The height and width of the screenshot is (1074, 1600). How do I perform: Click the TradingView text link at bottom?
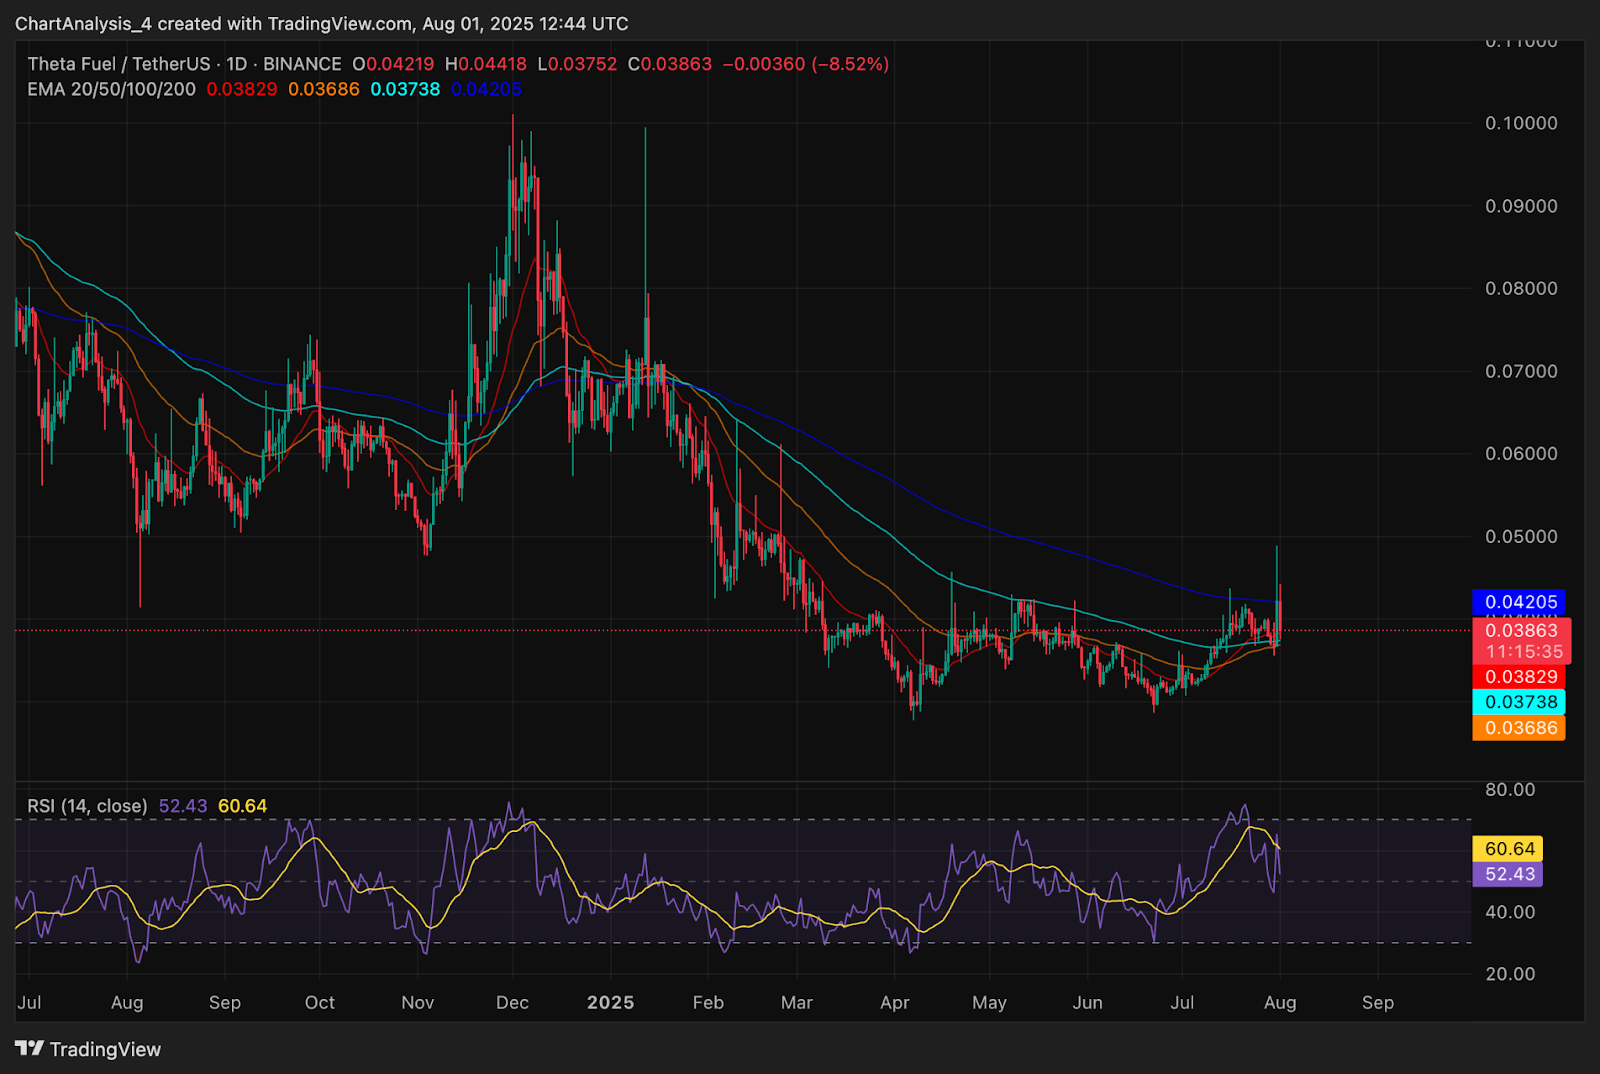click(105, 1049)
